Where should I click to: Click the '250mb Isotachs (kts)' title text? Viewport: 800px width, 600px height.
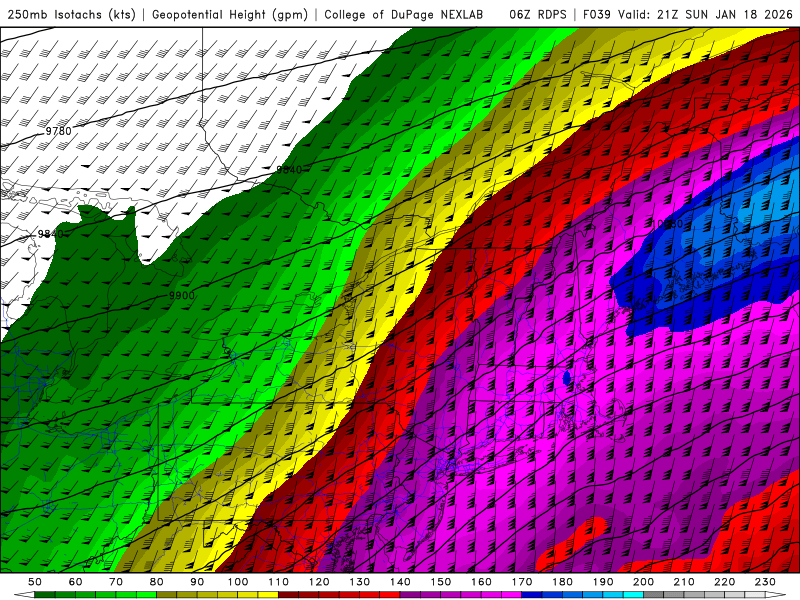(72, 14)
